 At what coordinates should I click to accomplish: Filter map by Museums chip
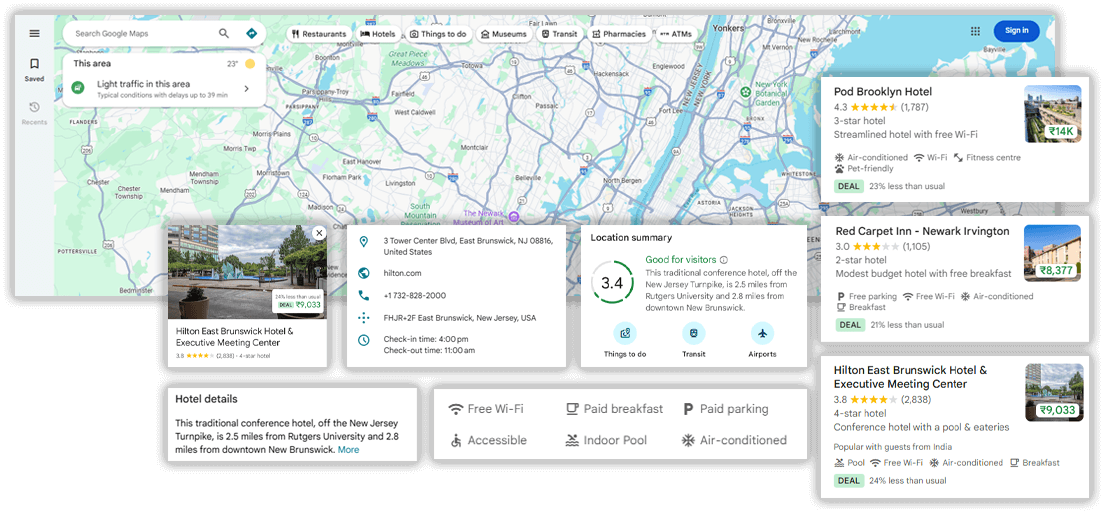pyautogui.click(x=503, y=34)
